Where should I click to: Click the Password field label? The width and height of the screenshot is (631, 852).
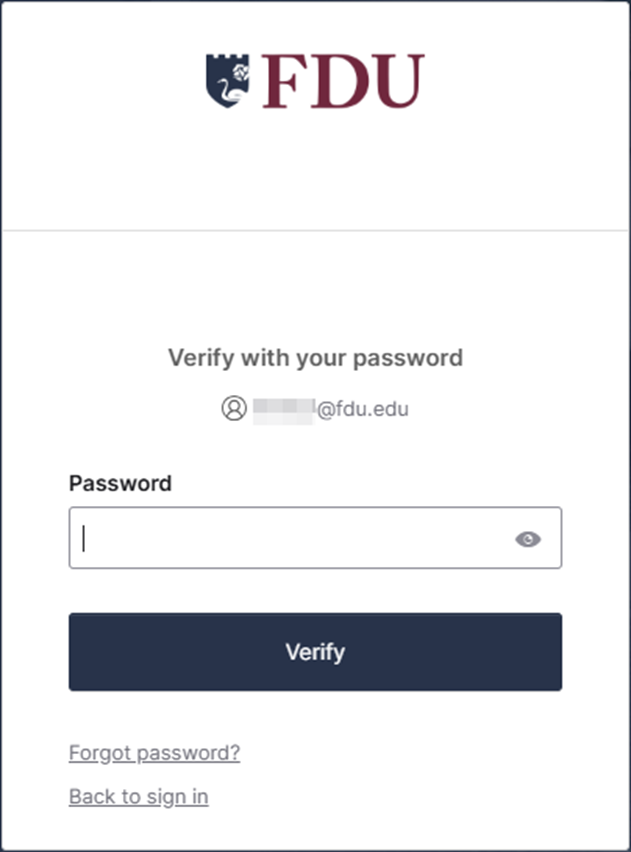tap(120, 483)
